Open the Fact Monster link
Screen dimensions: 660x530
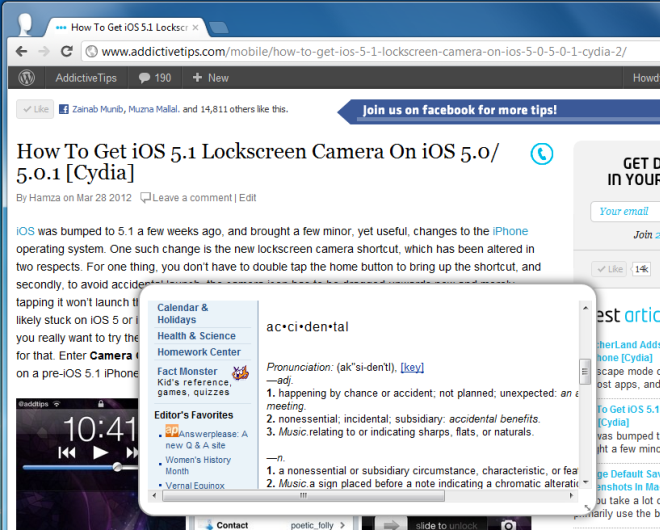click(x=187, y=371)
